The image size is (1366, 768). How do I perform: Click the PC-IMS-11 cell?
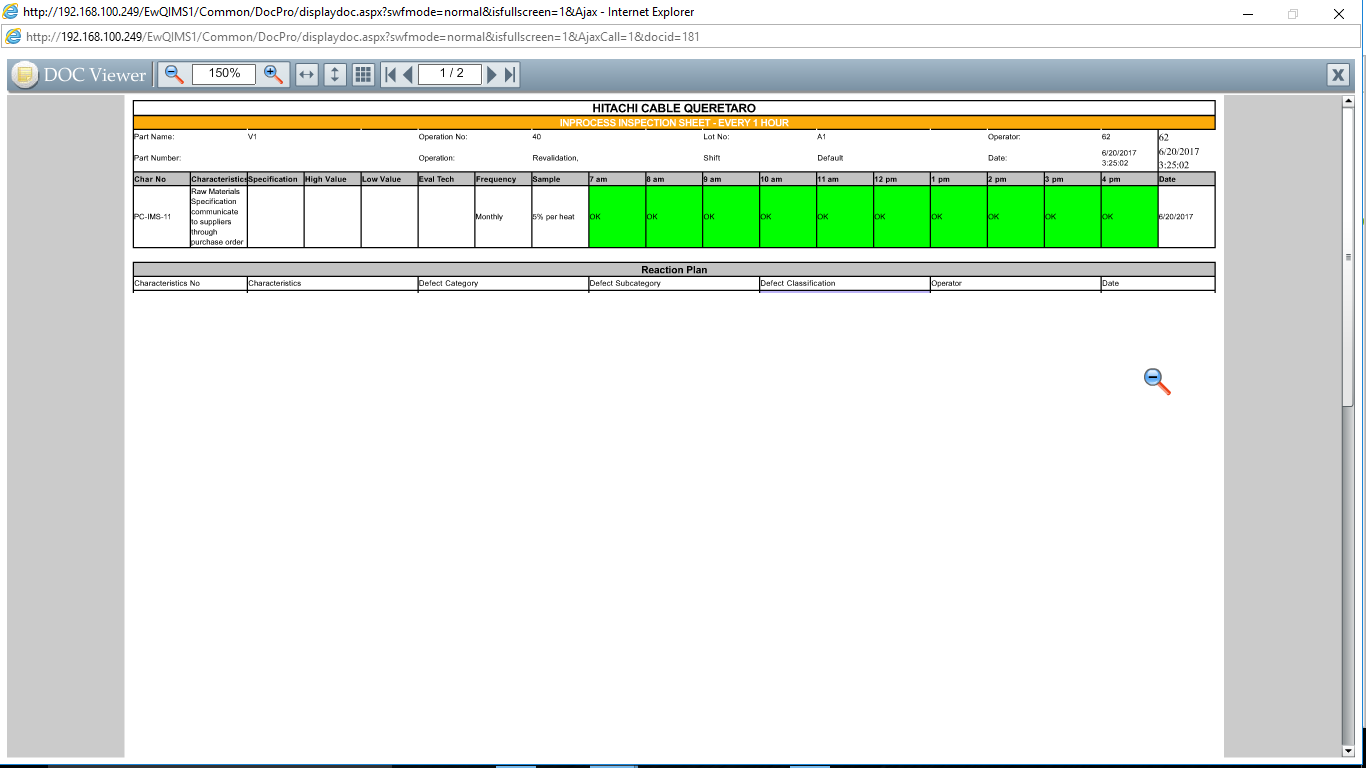(162, 216)
